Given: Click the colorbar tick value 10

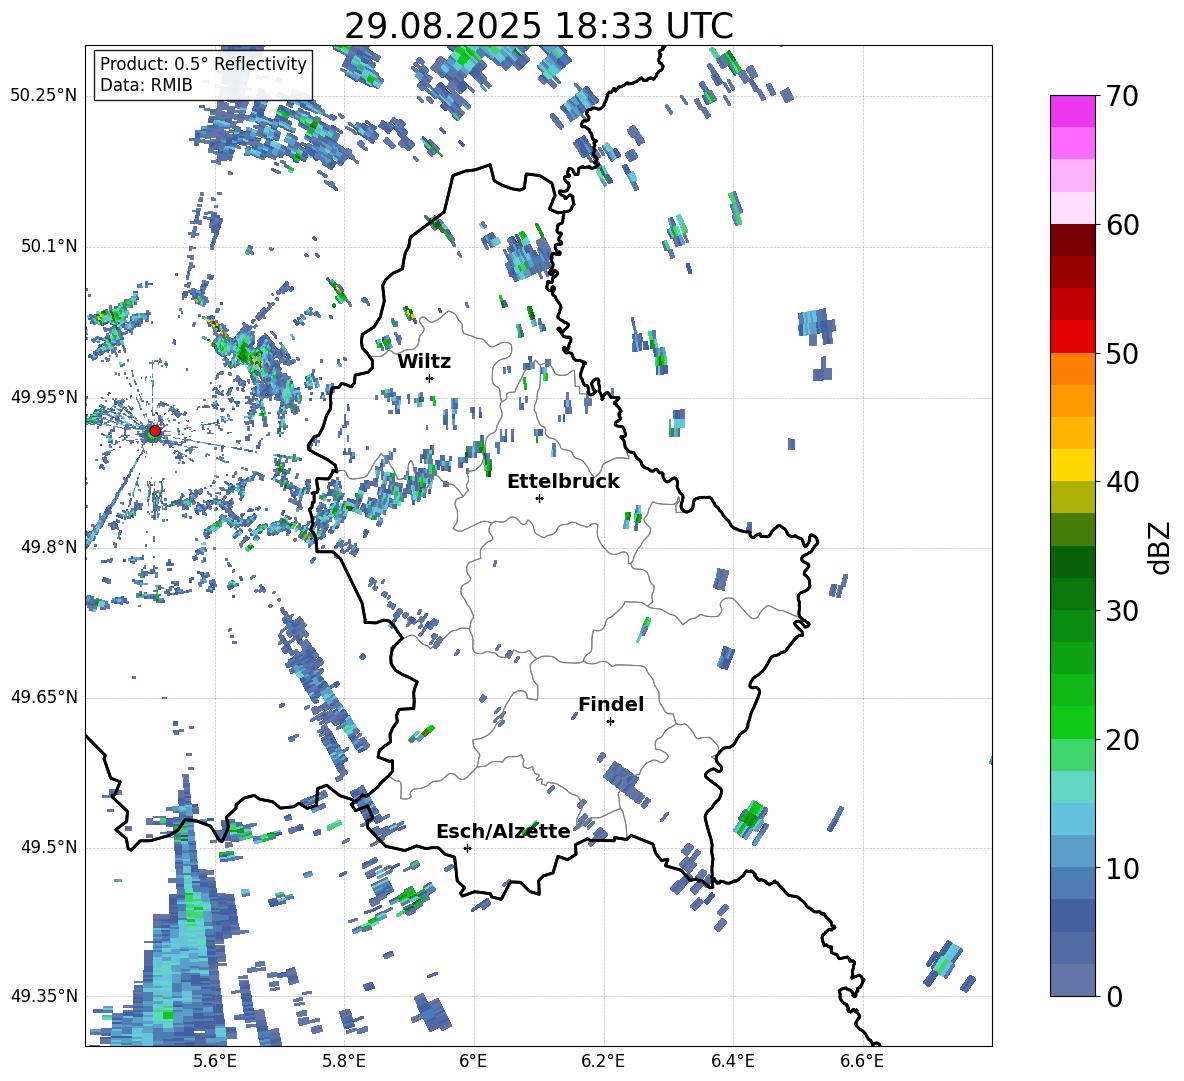Looking at the screenshot, I should click(x=1122, y=868).
